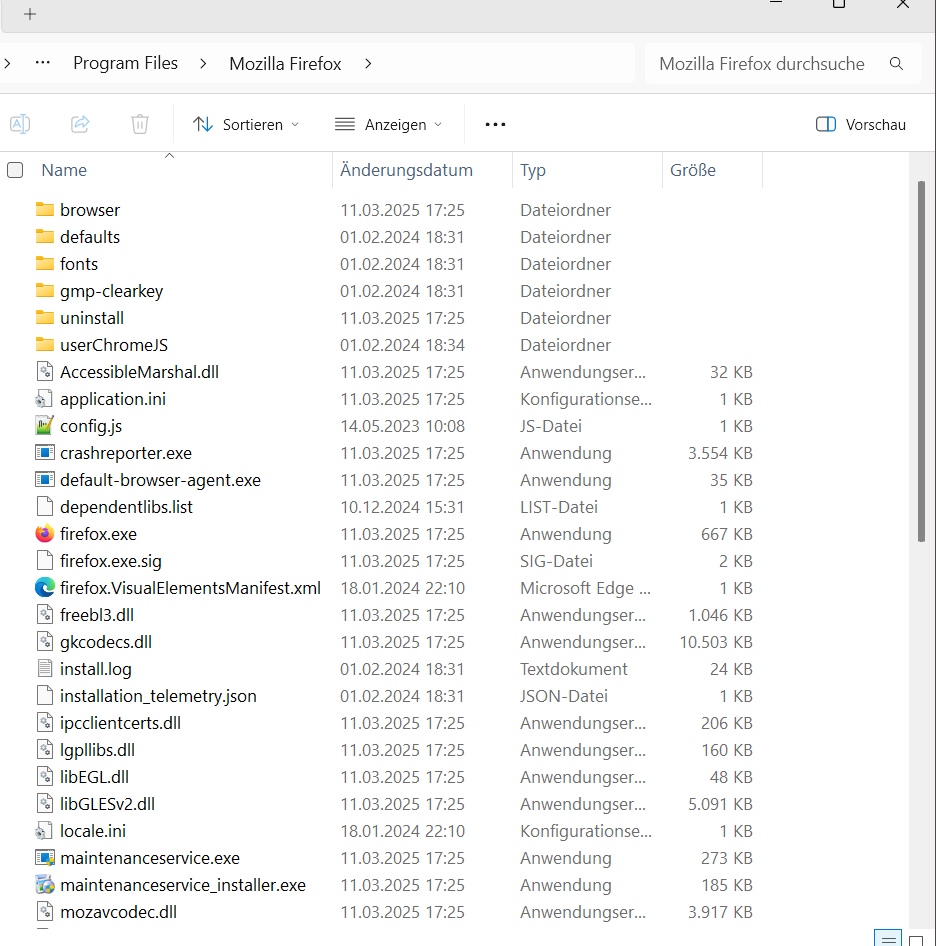Click the 14.05.2023 10:08 date entry
936x946 pixels.
(402, 426)
